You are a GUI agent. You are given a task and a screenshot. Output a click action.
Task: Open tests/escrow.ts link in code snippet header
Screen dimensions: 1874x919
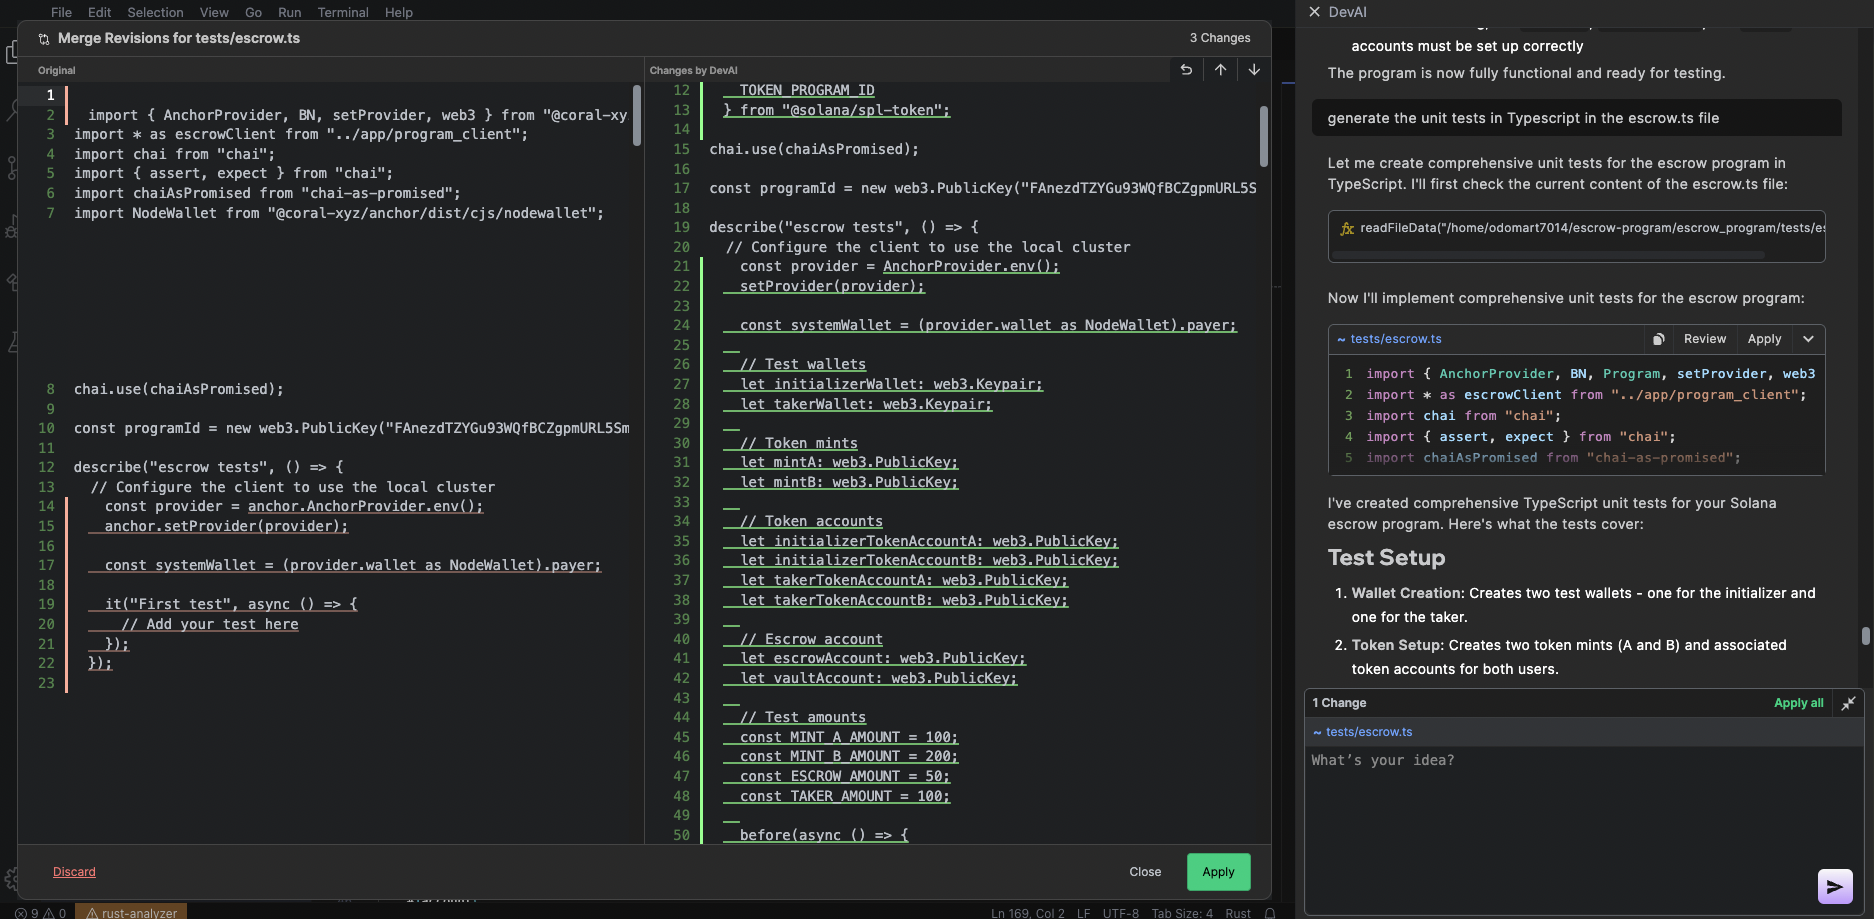pos(1395,339)
